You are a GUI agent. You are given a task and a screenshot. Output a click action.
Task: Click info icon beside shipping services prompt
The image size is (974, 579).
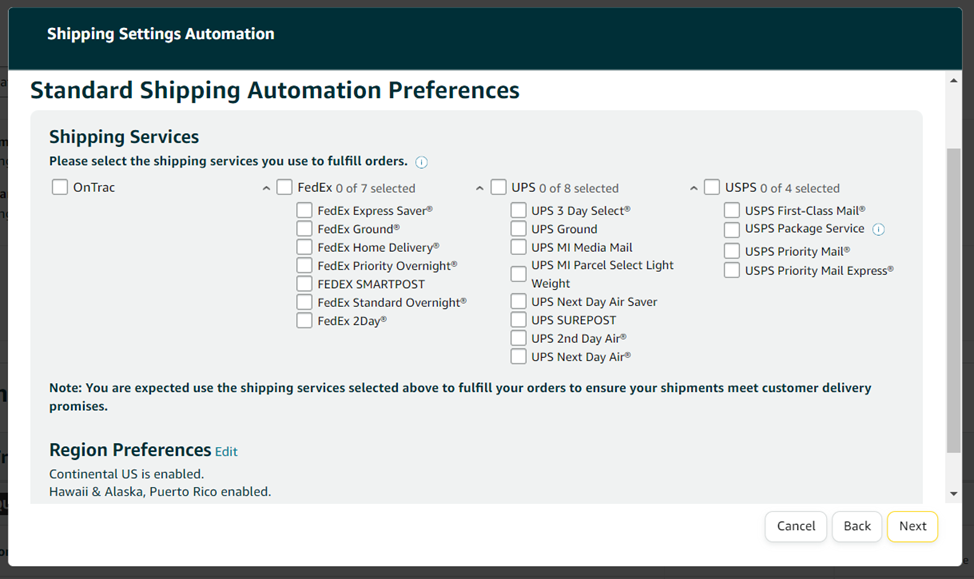pos(421,162)
